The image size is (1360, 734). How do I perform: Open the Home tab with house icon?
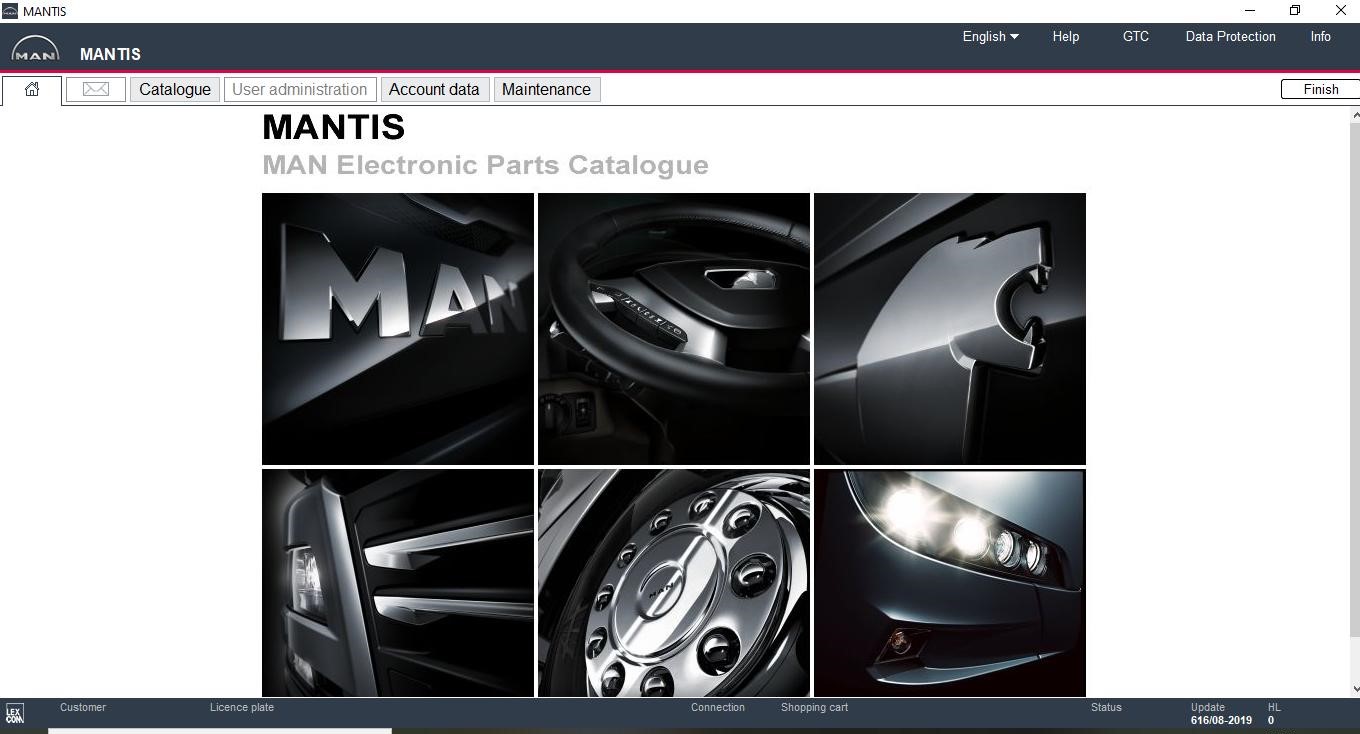tap(32, 90)
